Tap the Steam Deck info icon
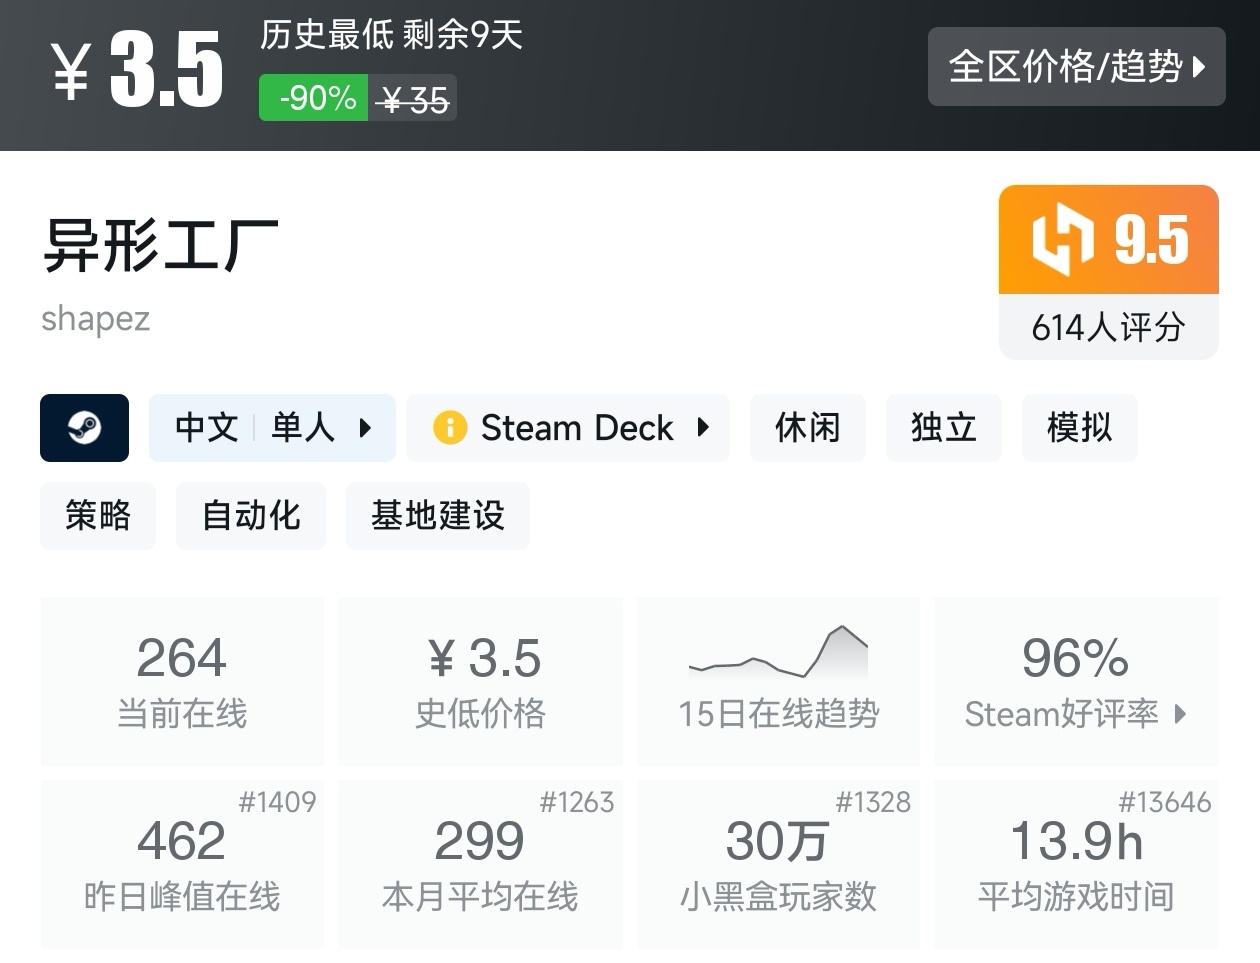This screenshot has height=963, width=1260. click(x=450, y=428)
